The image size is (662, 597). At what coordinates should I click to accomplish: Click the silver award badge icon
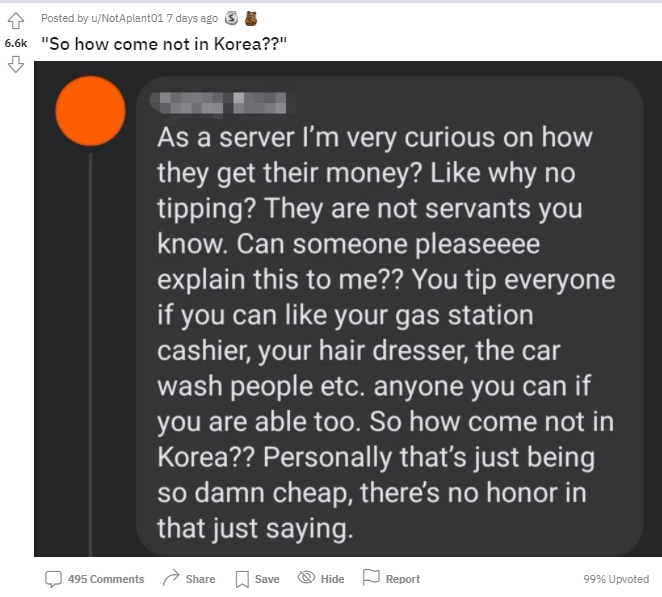[x=231, y=18]
